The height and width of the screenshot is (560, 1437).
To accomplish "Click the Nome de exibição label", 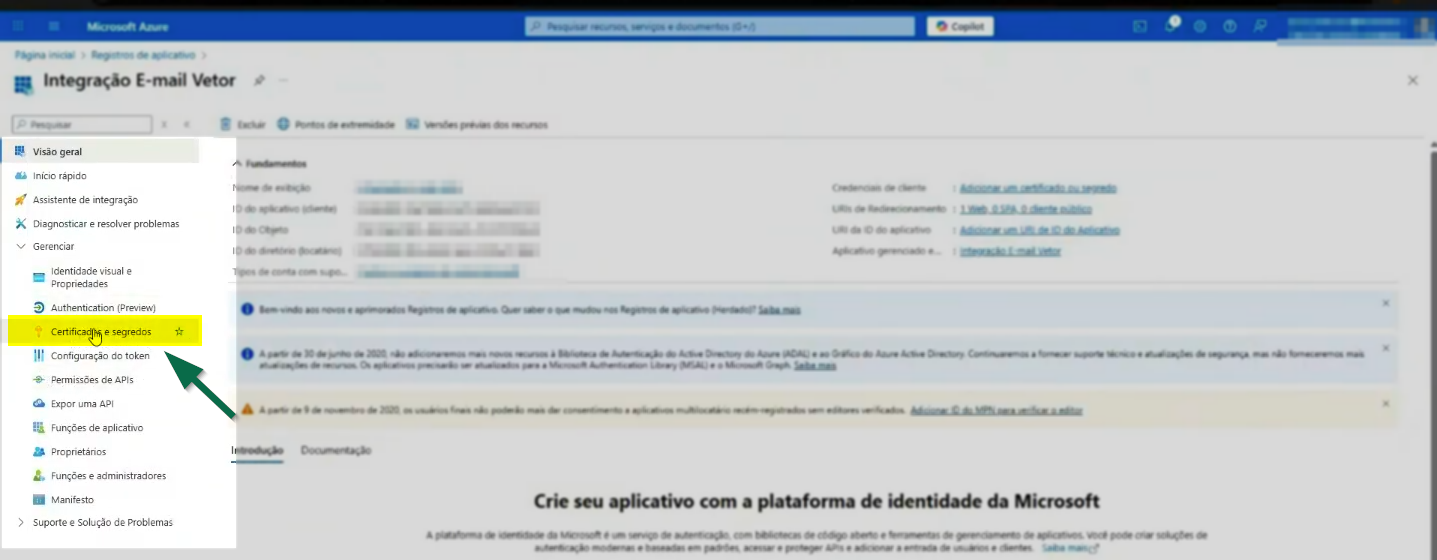I will [272, 188].
